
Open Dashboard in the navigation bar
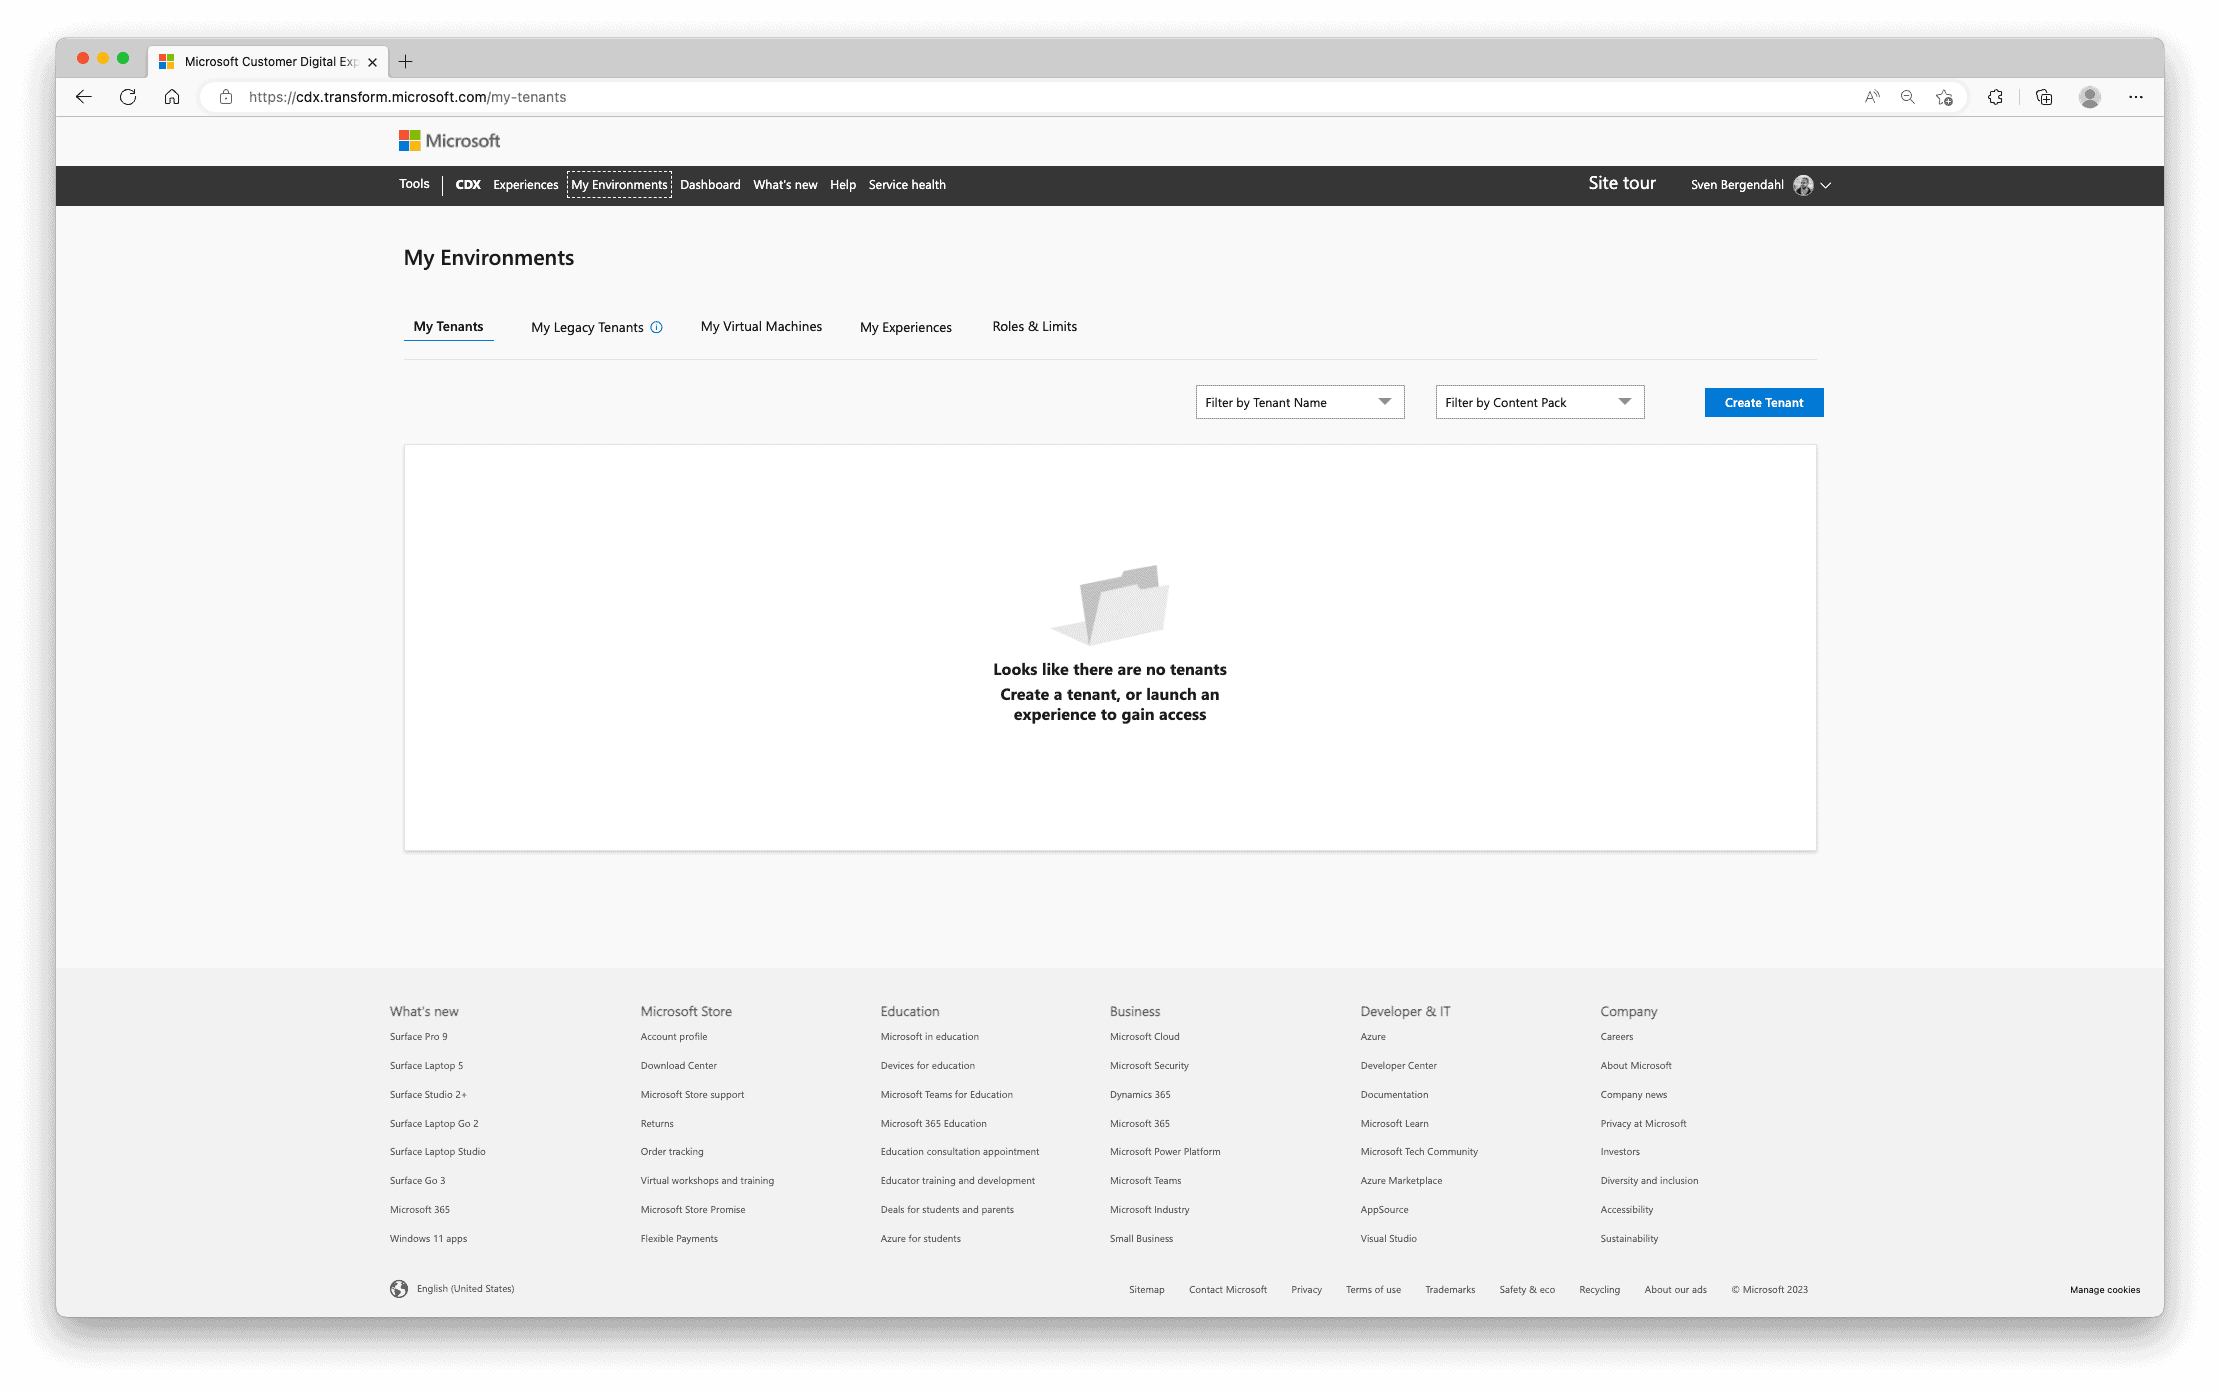[x=710, y=185]
